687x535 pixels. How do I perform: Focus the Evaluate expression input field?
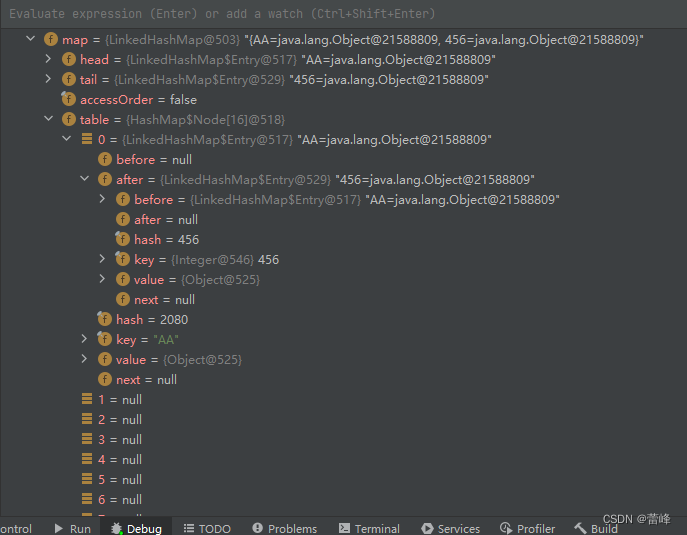tap(344, 14)
